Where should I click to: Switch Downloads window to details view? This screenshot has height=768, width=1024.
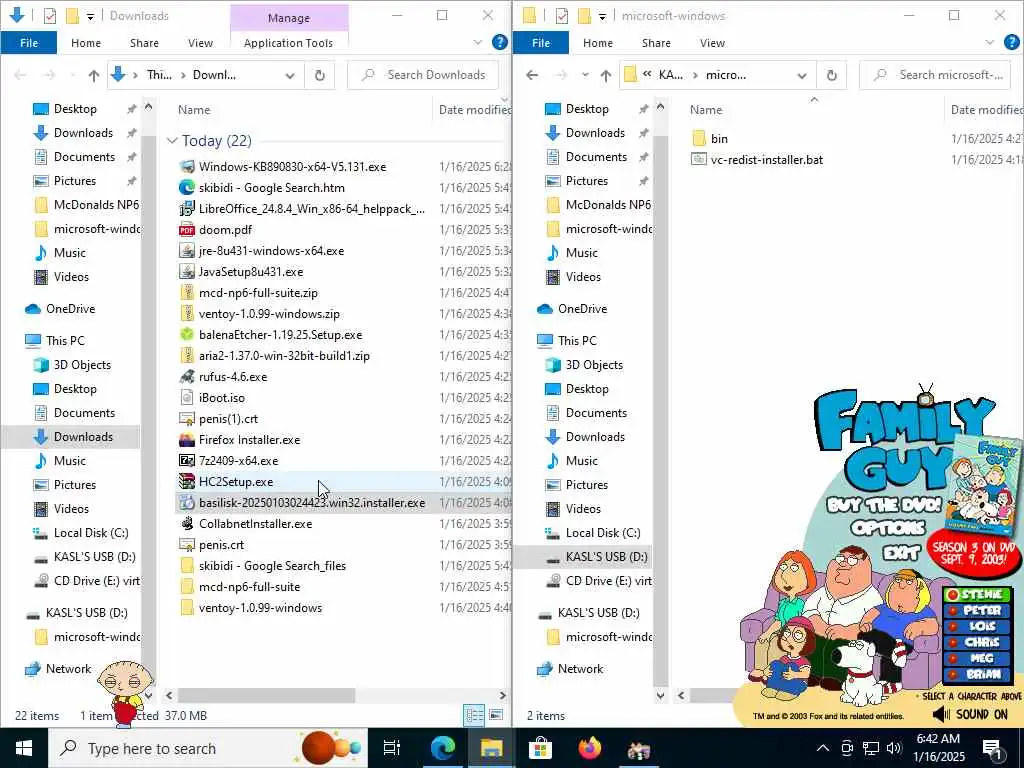tap(475, 715)
